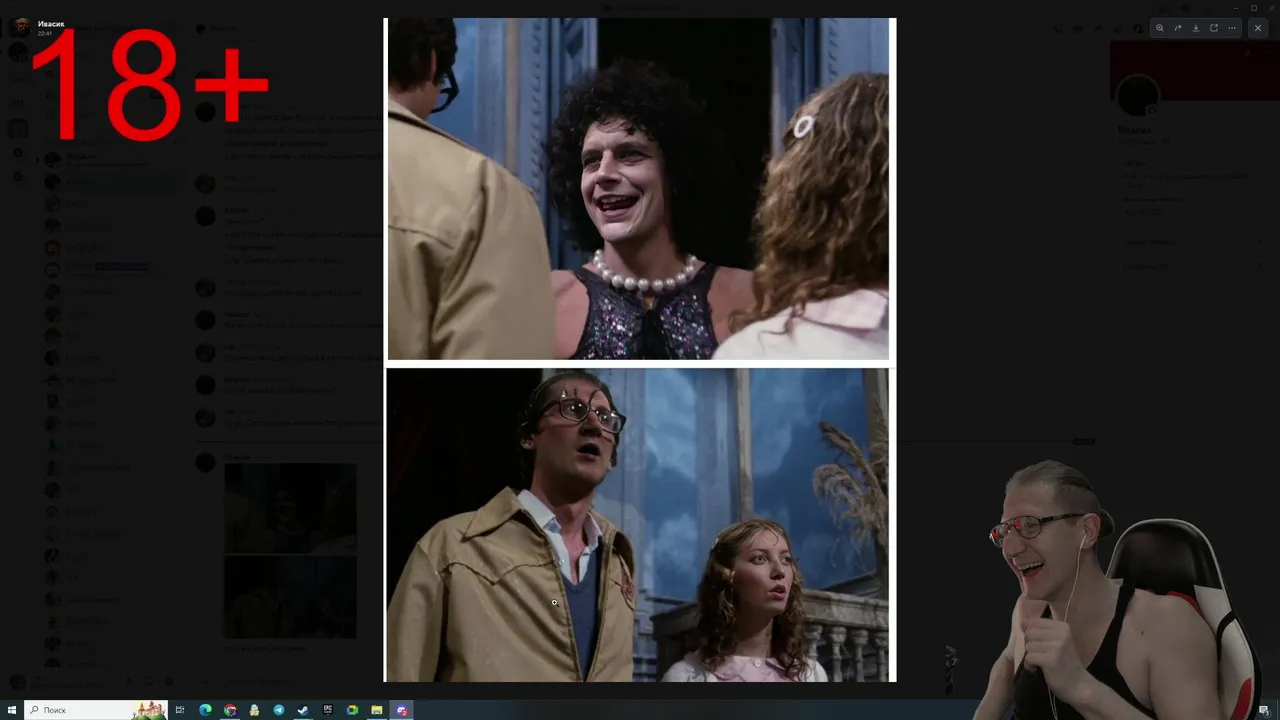Forward the photo with the arrow icon
This screenshot has width=1280, height=720.
click(1178, 28)
